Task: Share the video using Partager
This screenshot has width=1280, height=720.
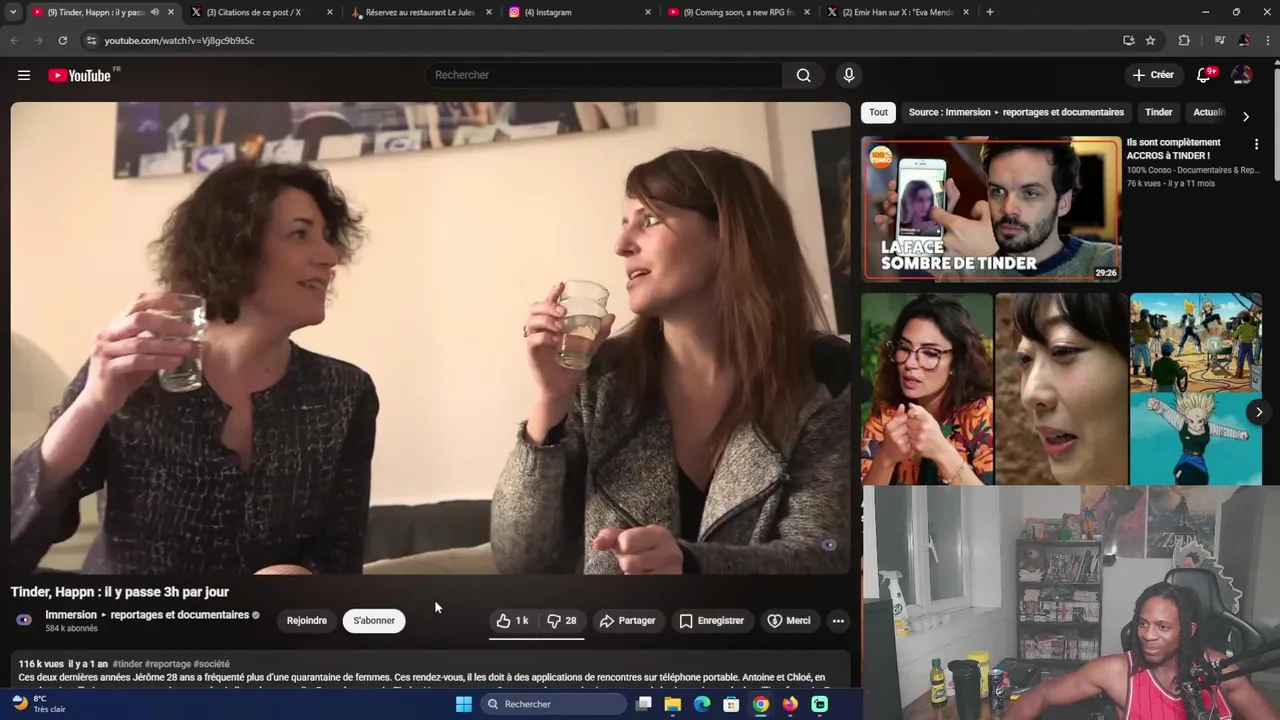Action: pos(627,621)
